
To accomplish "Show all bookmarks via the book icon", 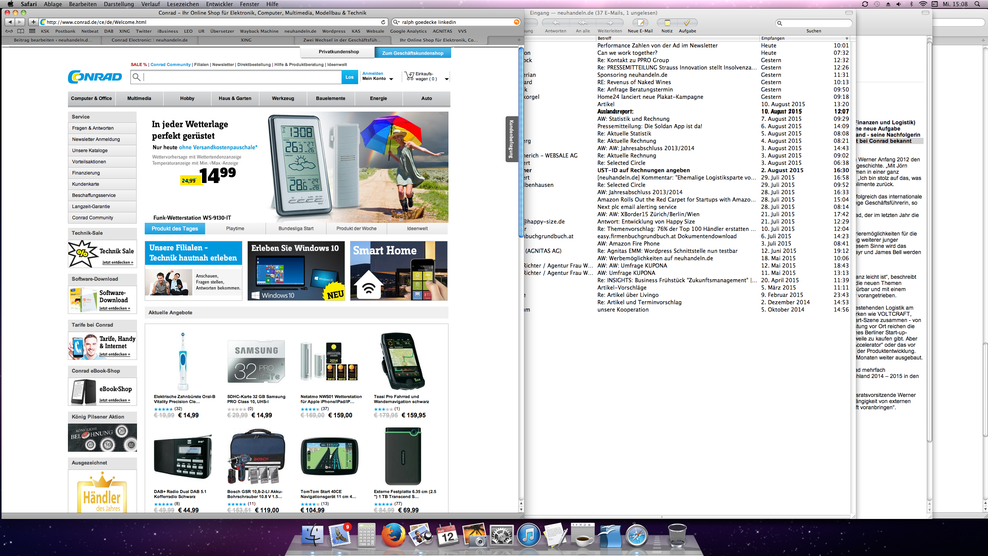I will tap(20, 31).
